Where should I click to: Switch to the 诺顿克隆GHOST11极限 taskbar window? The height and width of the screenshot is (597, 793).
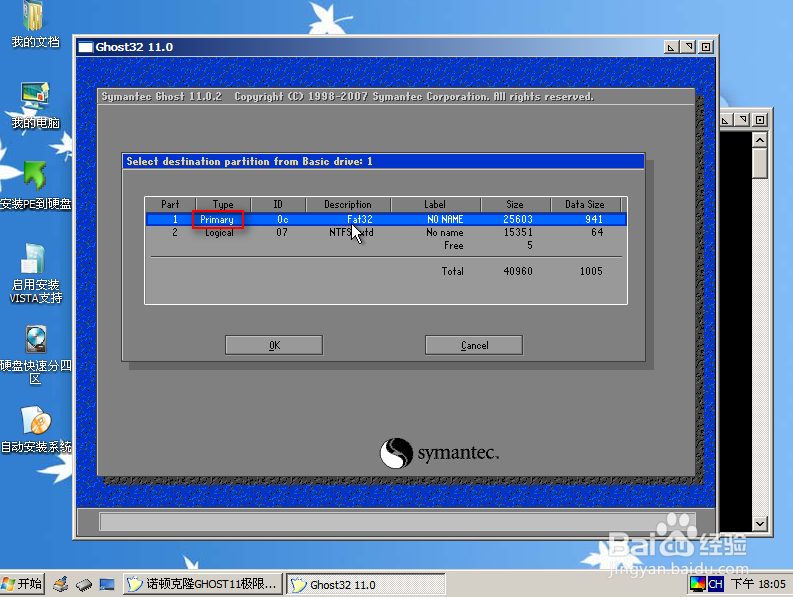(x=202, y=584)
